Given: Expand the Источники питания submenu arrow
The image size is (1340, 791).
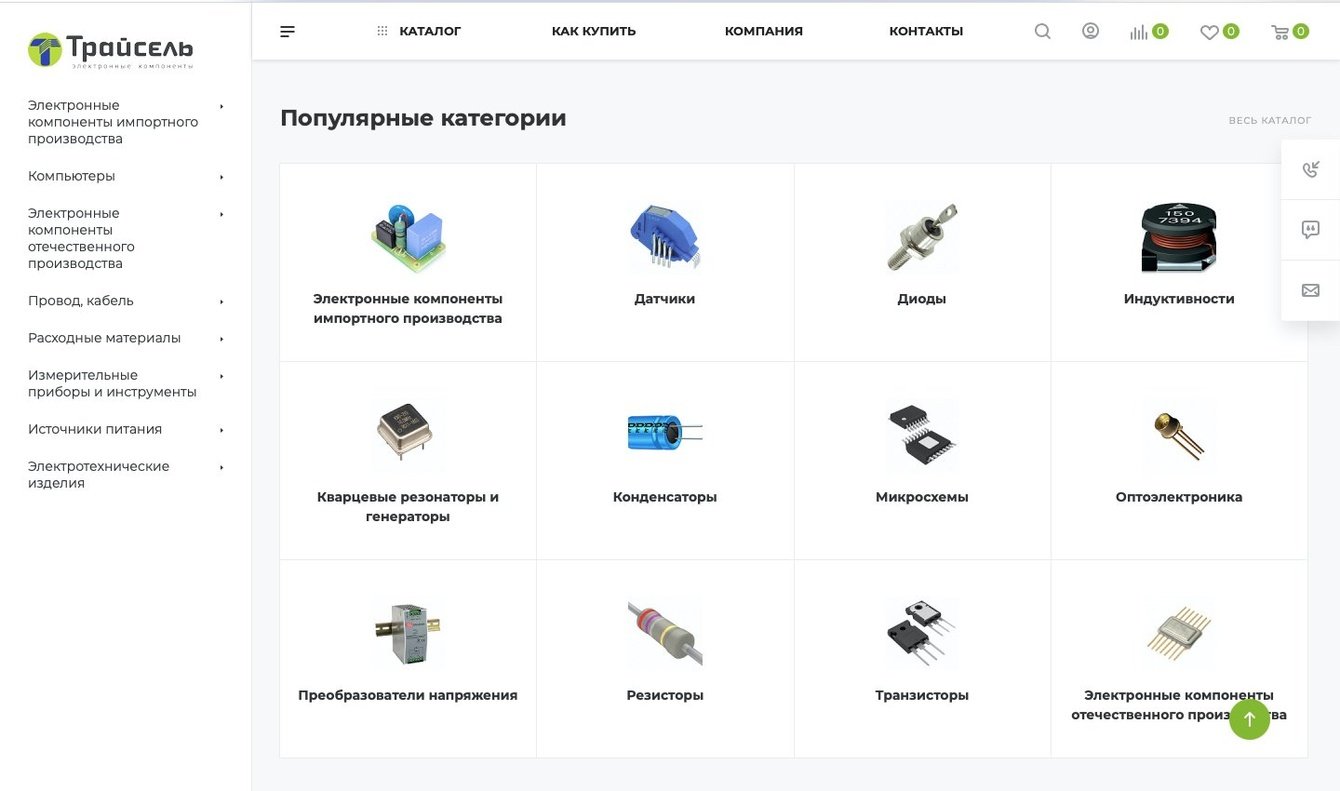Looking at the screenshot, I should pyautogui.click(x=222, y=430).
